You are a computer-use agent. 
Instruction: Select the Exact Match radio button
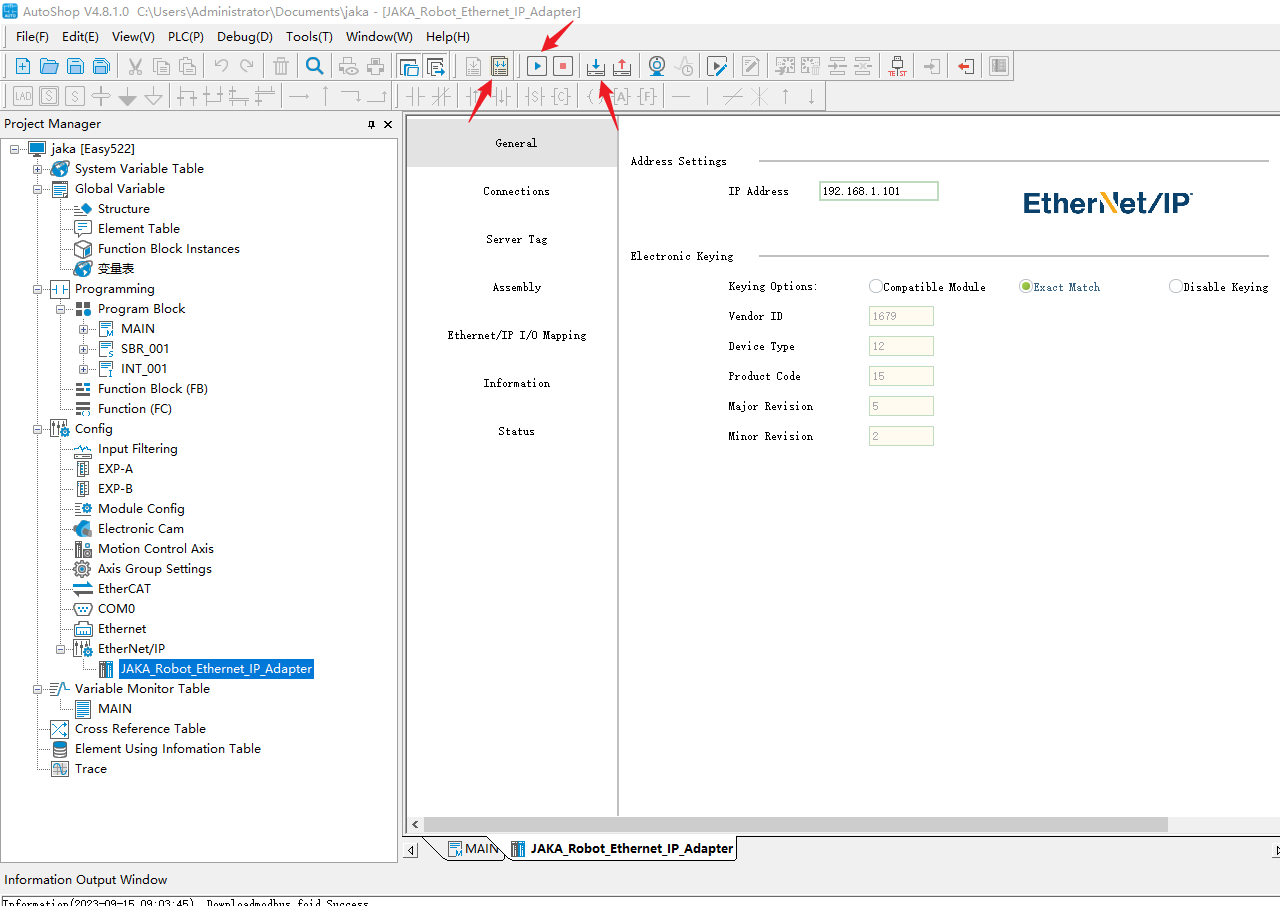click(x=1026, y=287)
